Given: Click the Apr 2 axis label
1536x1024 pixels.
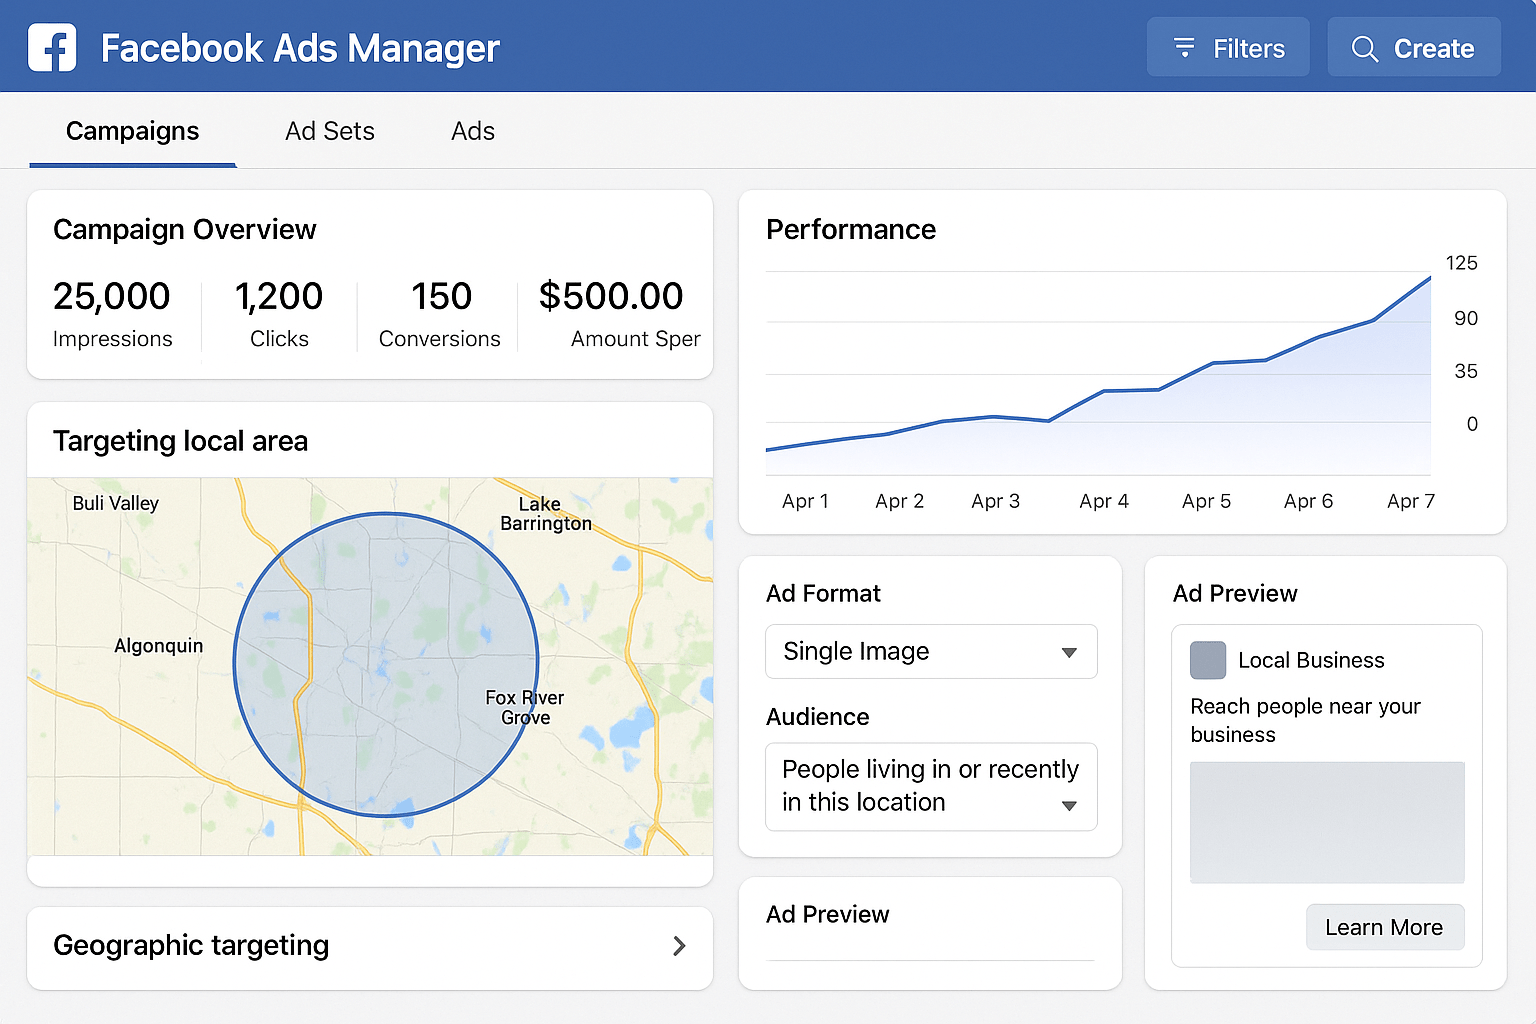Looking at the screenshot, I should click(899, 501).
